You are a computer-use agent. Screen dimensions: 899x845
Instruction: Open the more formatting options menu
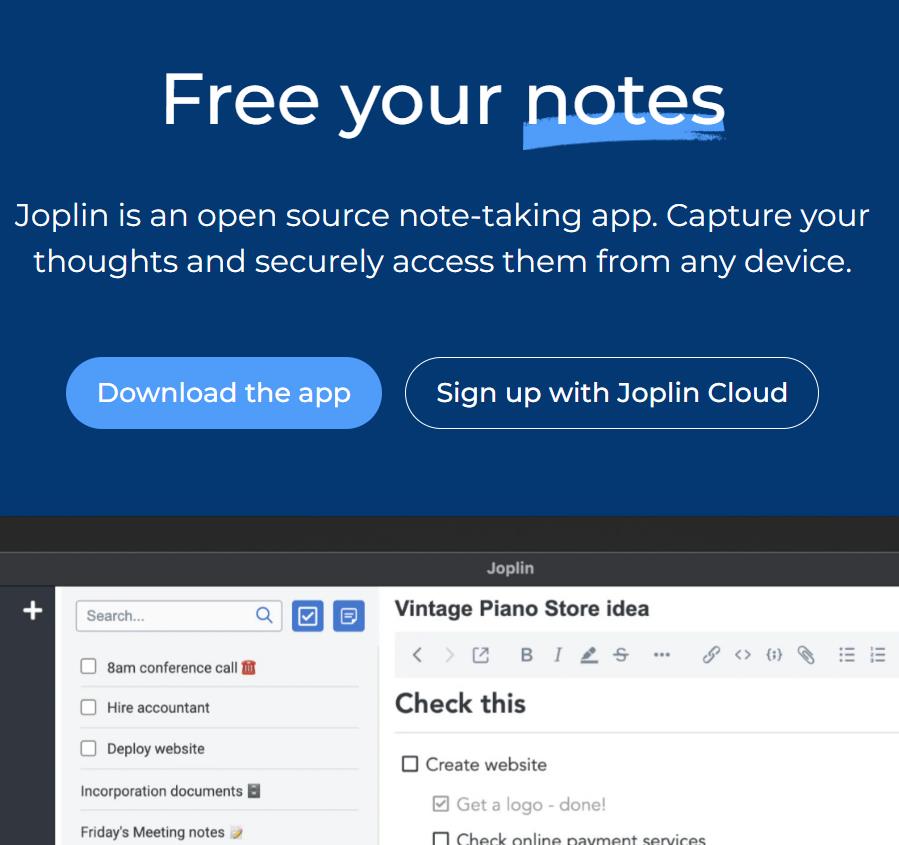[662, 655]
